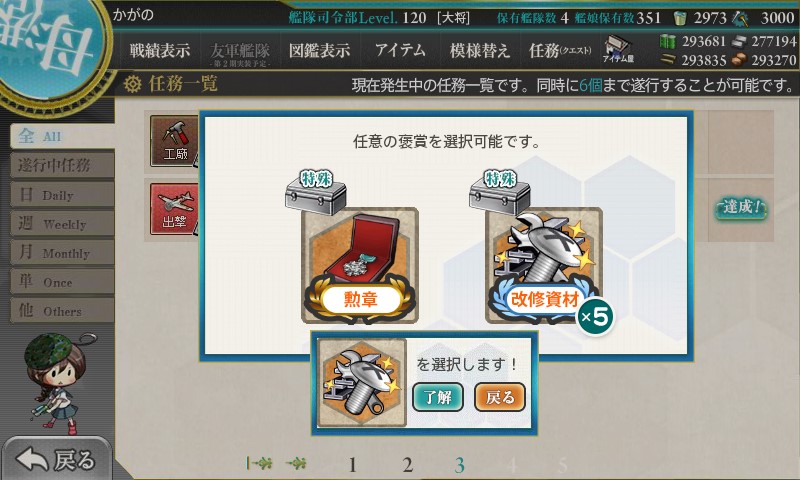The height and width of the screenshot is (480, 800).
Task: Select the 勲章 medal reward icon
Action: pyautogui.click(x=360, y=265)
